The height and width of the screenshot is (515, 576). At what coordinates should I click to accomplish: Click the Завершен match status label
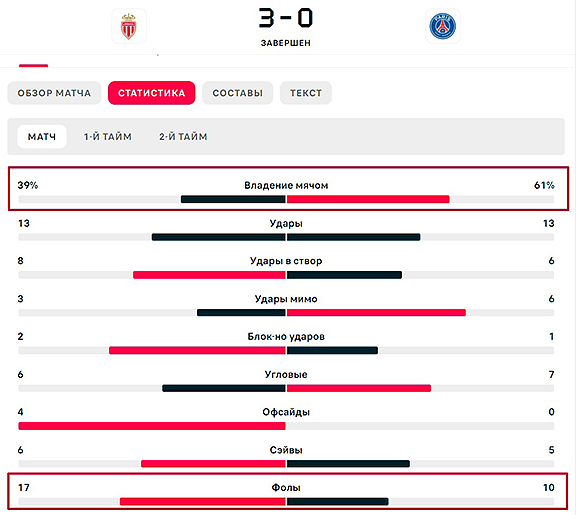[286, 43]
